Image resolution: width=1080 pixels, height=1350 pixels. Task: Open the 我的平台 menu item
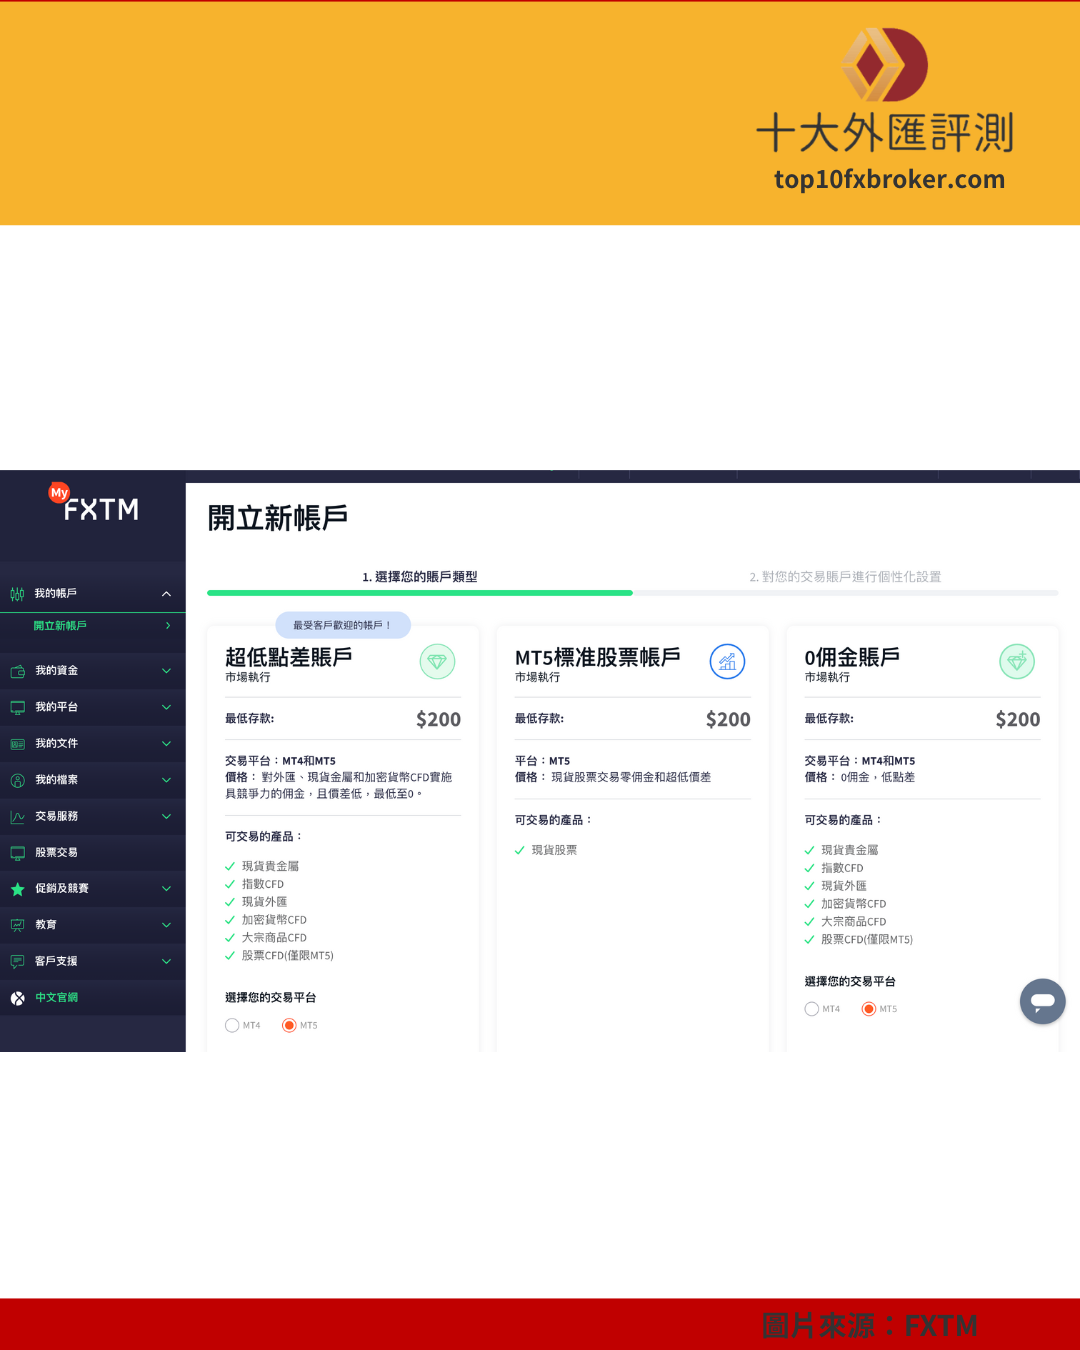pos(93,707)
